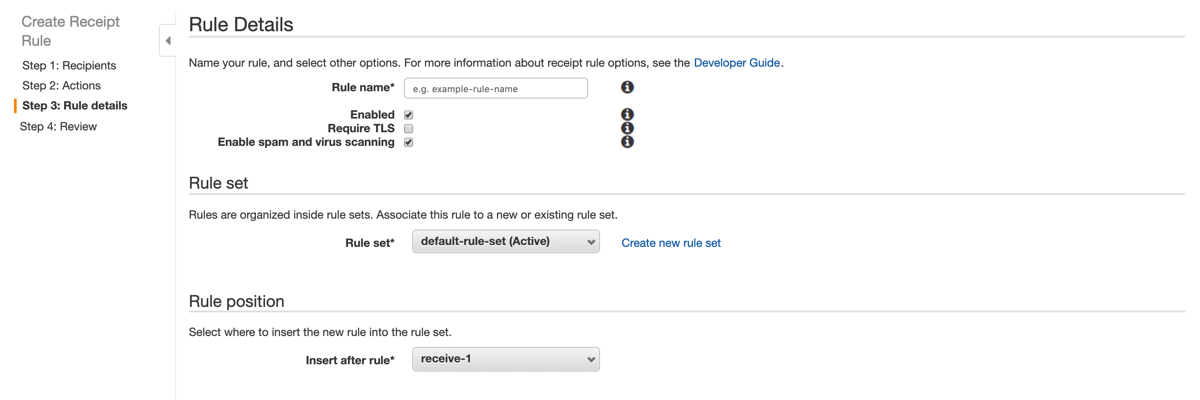Focus the Rule name text input
This screenshot has height=400, width=1200.
[495, 89]
